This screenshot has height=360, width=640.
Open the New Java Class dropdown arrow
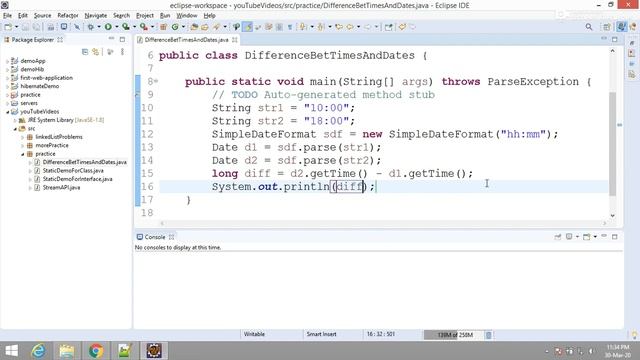[183, 27]
